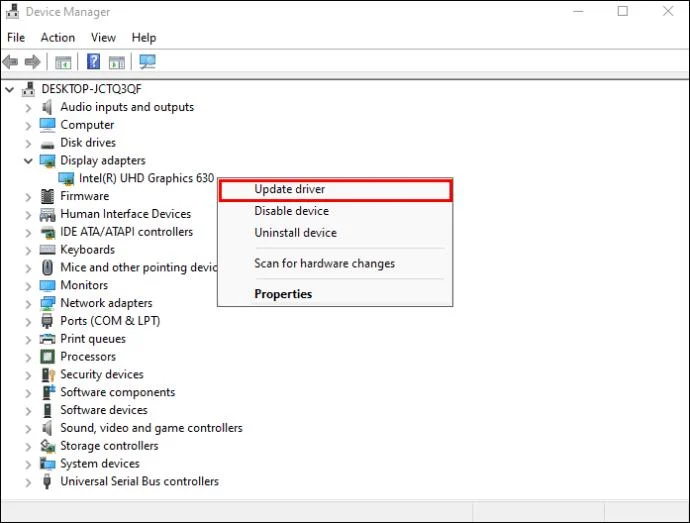Expand the Disk drives chevron
The height and width of the screenshot is (523, 690).
pyautogui.click(x=28, y=143)
